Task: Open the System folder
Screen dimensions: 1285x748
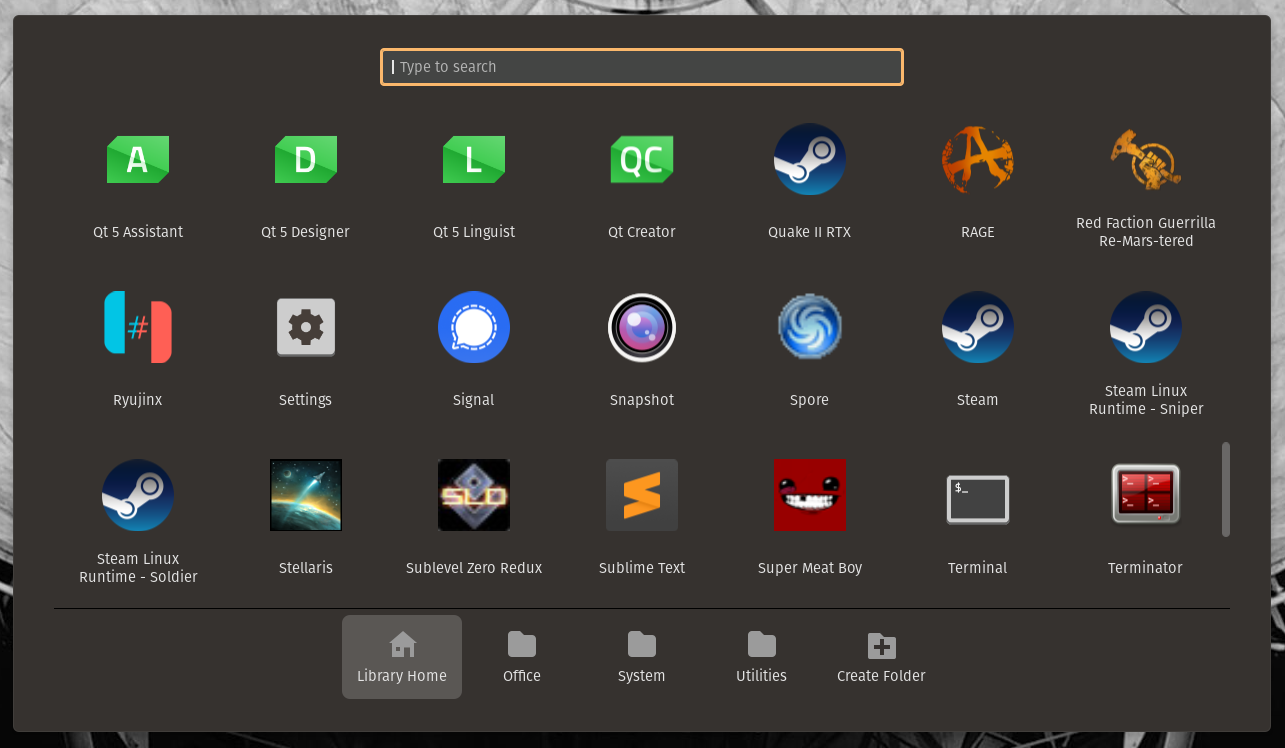Action: pyautogui.click(x=642, y=657)
